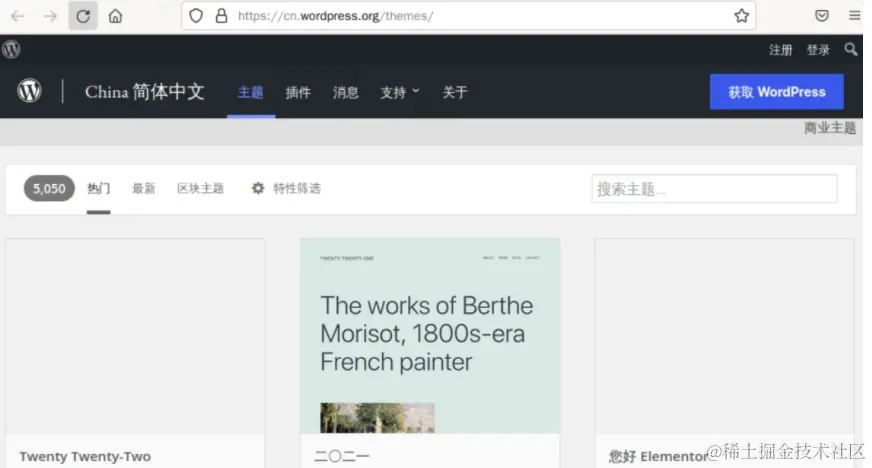Click the browser back arrow

[18, 16]
